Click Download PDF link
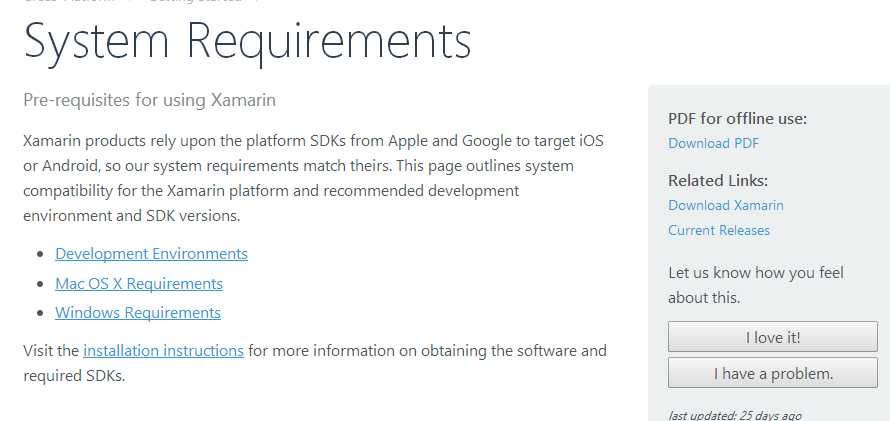The height and width of the screenshot is (421, 890). coord(713,143)
